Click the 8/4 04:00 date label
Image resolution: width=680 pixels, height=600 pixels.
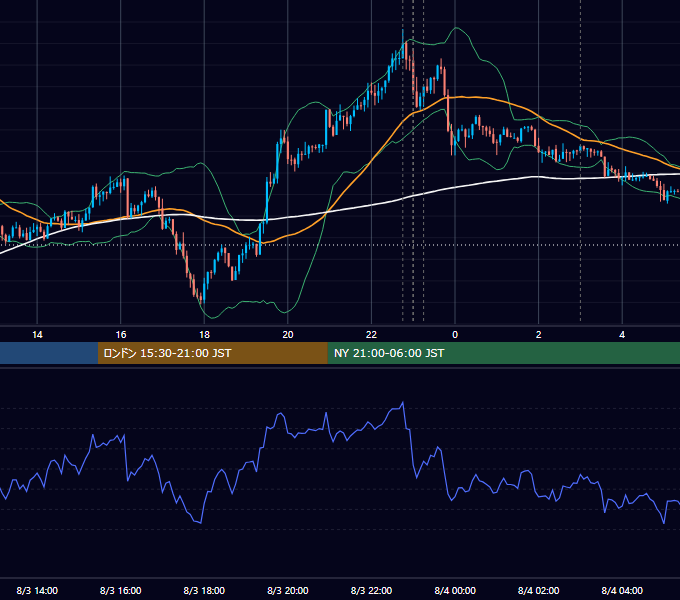click(x=622, y=590)
